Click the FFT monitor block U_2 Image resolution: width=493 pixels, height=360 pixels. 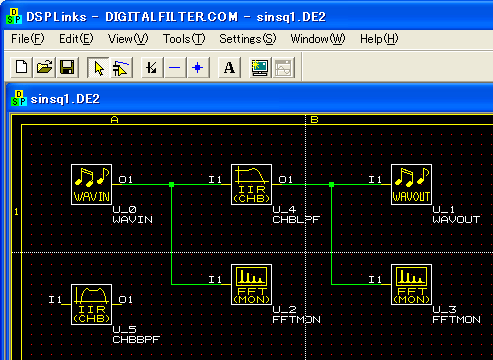coord(251,284)
